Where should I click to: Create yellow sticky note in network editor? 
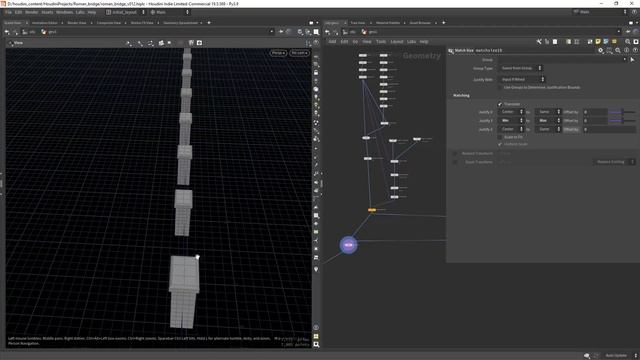[598, 42]
